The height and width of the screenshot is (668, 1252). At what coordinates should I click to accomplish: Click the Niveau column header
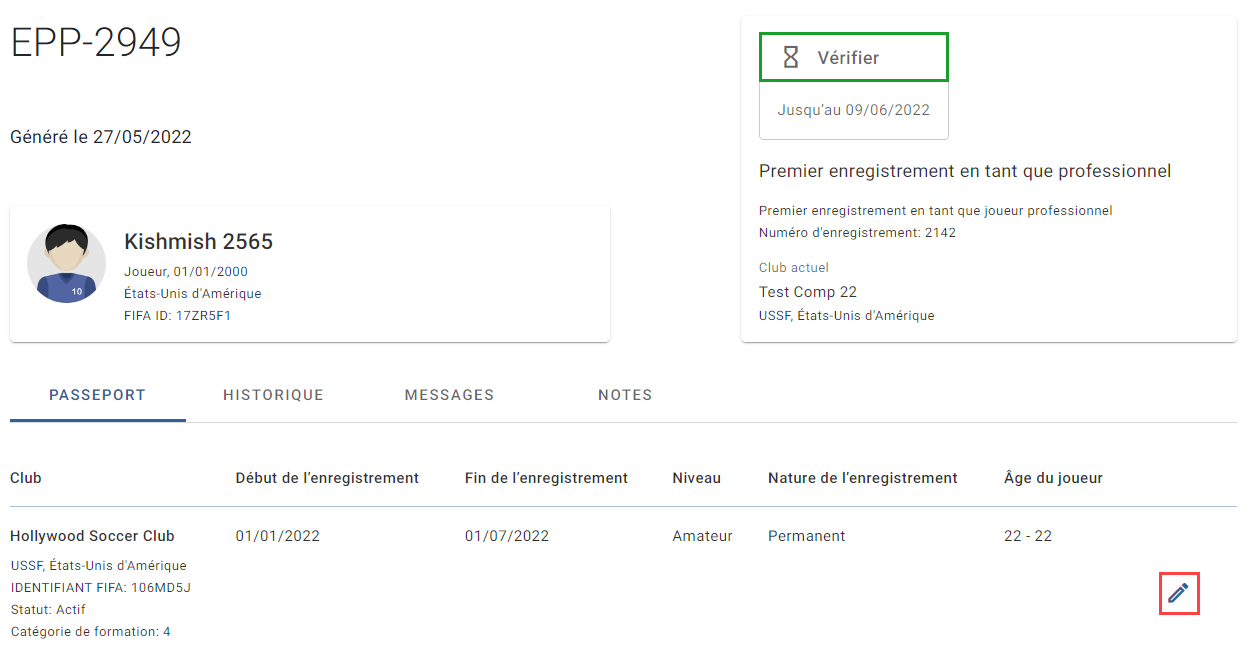[696, 478]
